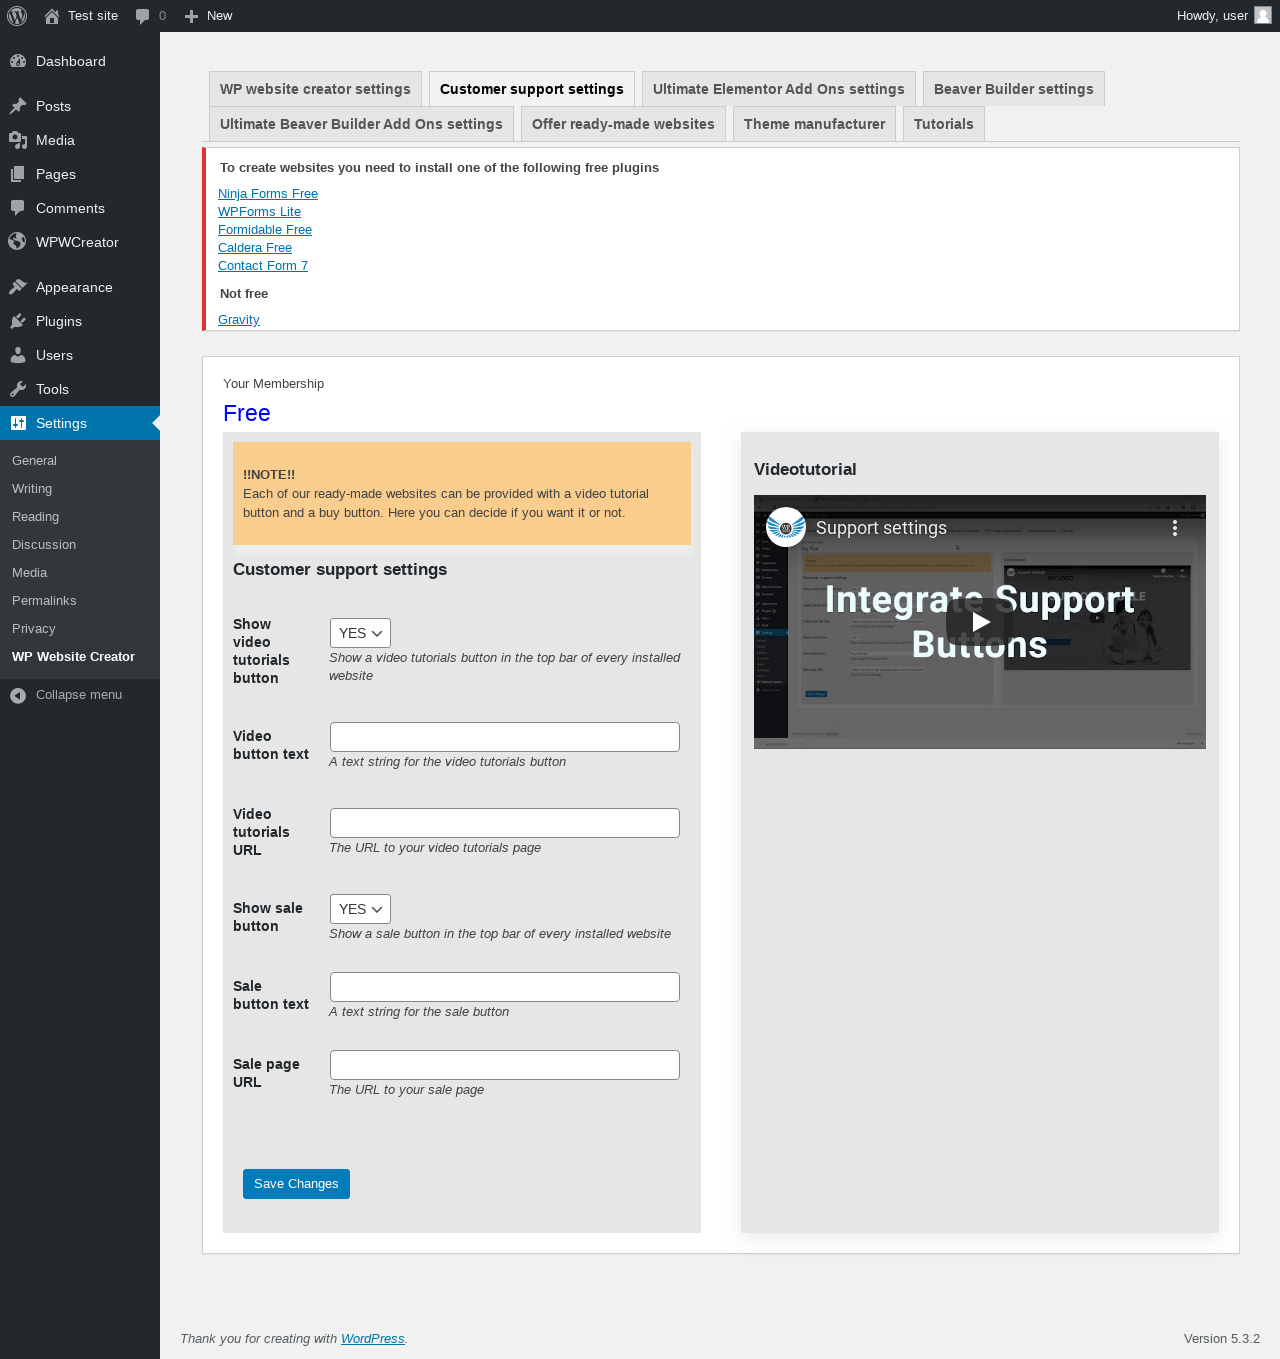Open the Permalinks settings submenu item

coord(80,601)
